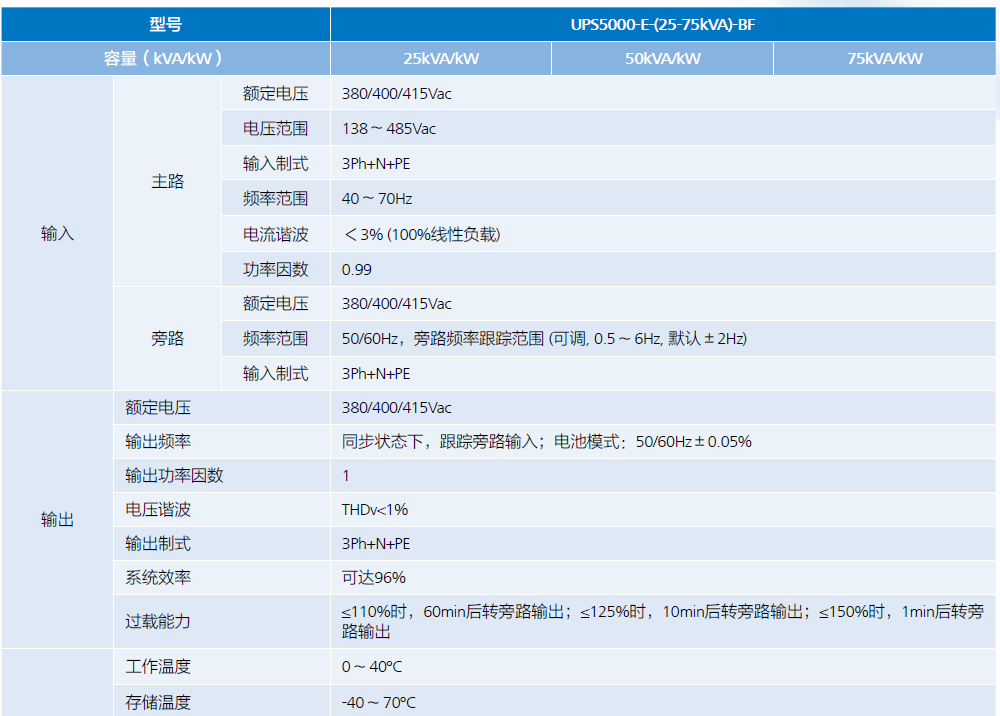Select the 频率范围 label in the 主路 rows
1000x716 pixels.
click(276, 199)
